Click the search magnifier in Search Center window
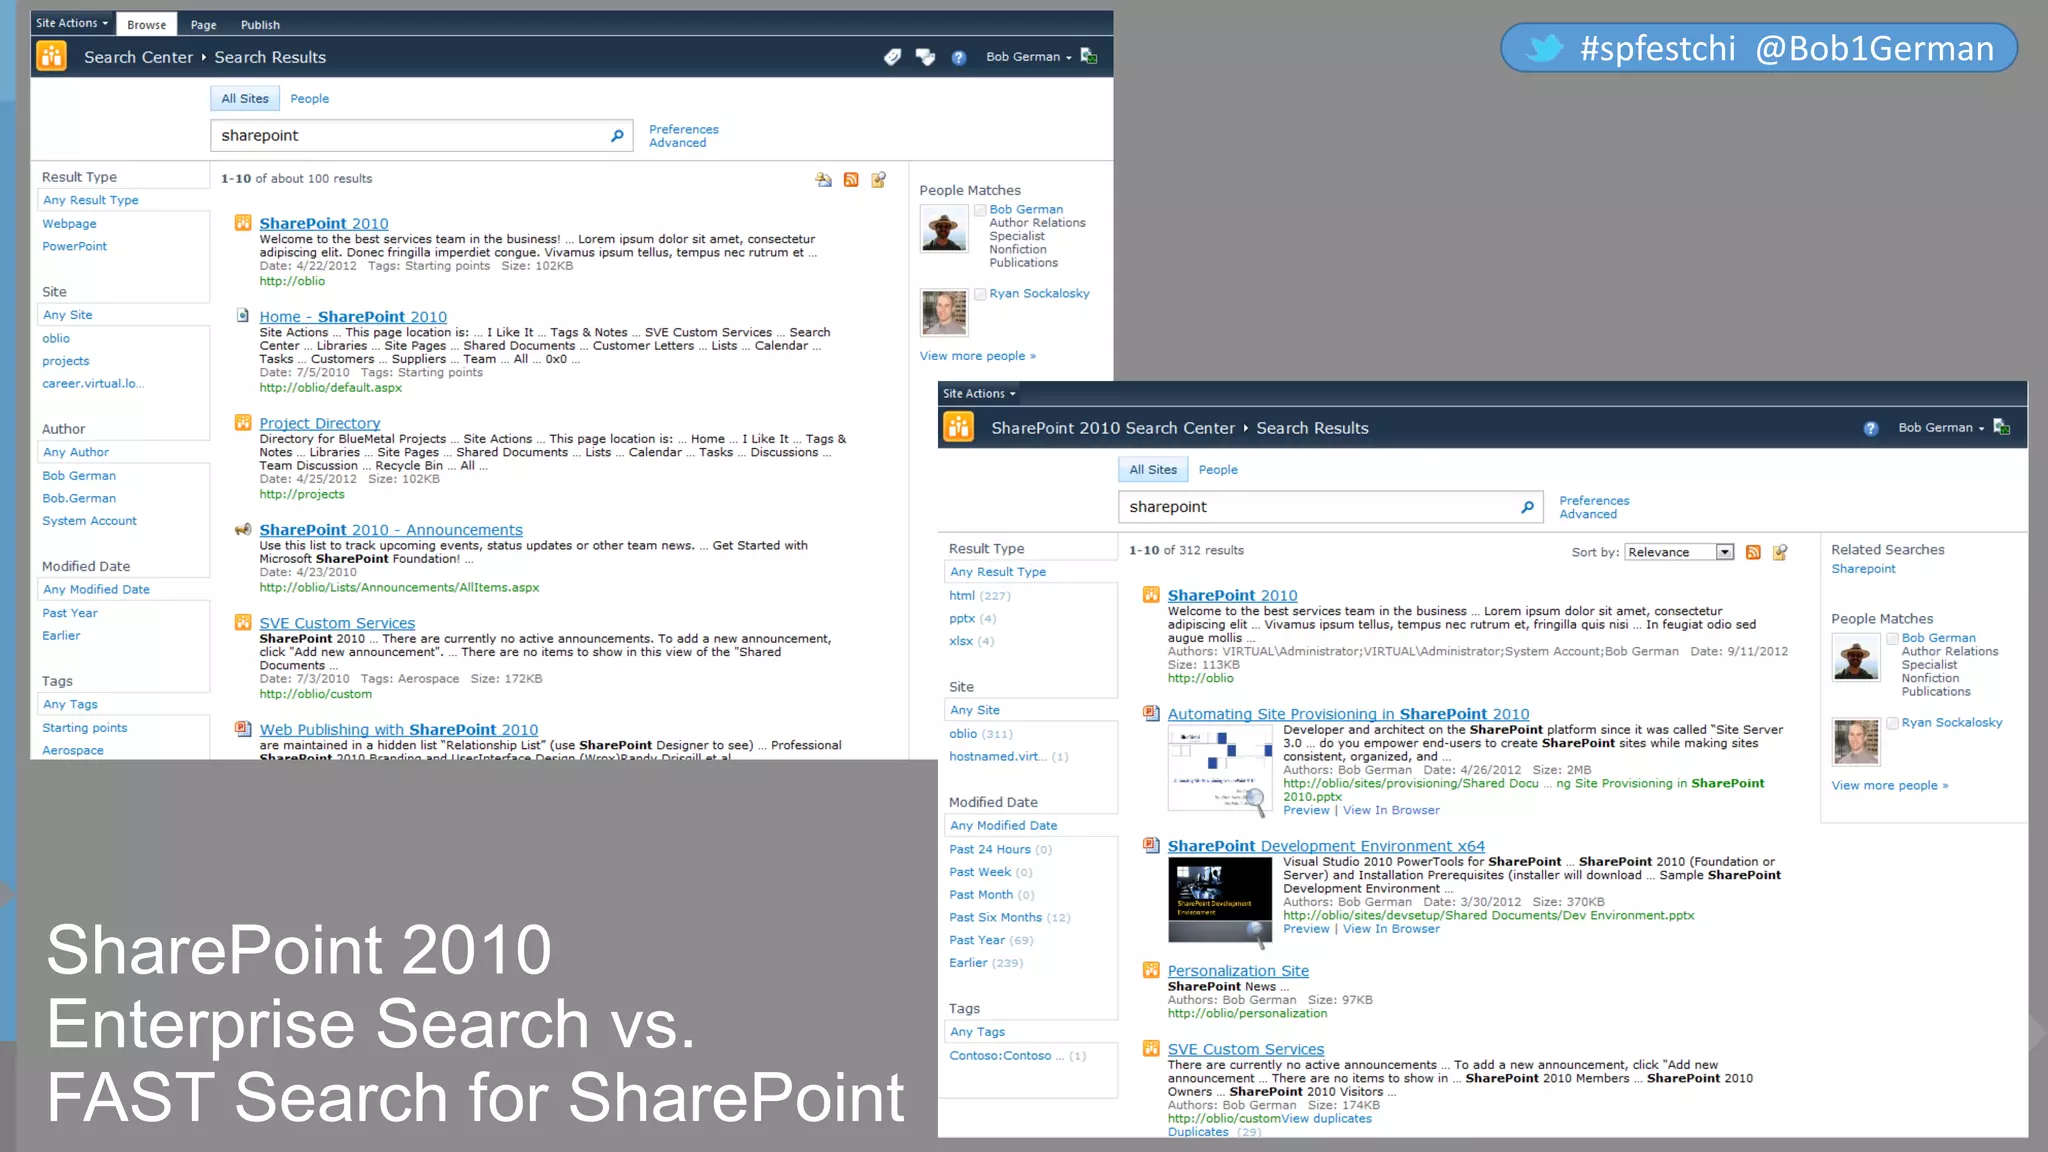This screenshot has height=1152, width=2048. 617,136
